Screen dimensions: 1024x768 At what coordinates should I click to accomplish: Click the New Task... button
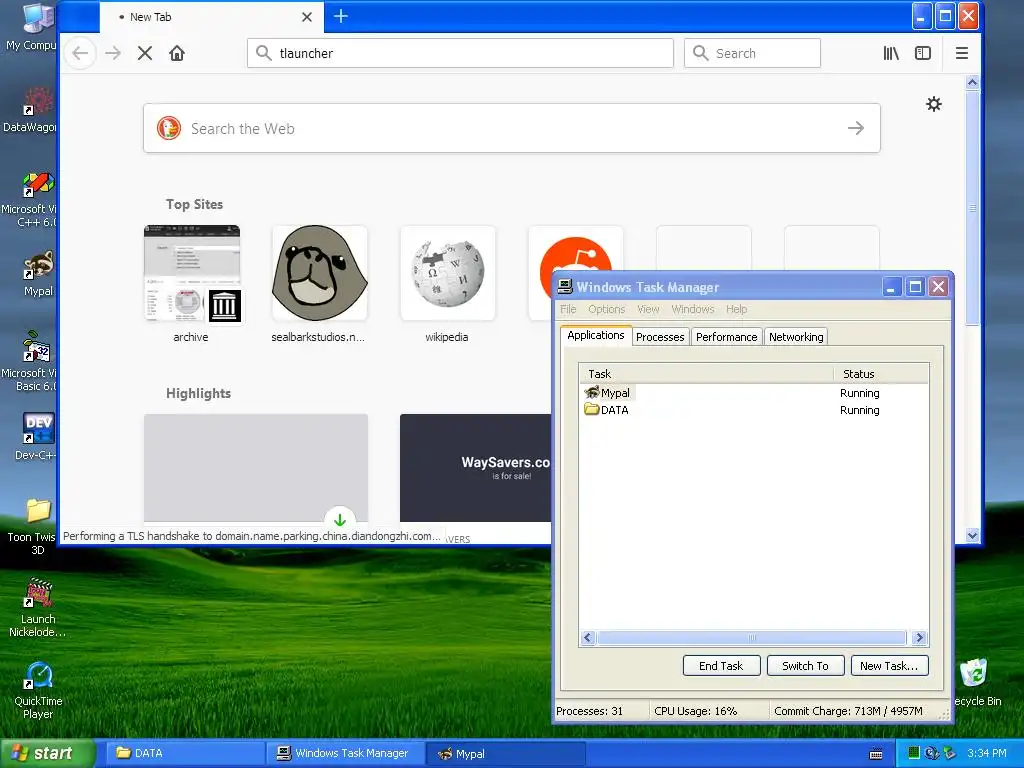(889, 665)
